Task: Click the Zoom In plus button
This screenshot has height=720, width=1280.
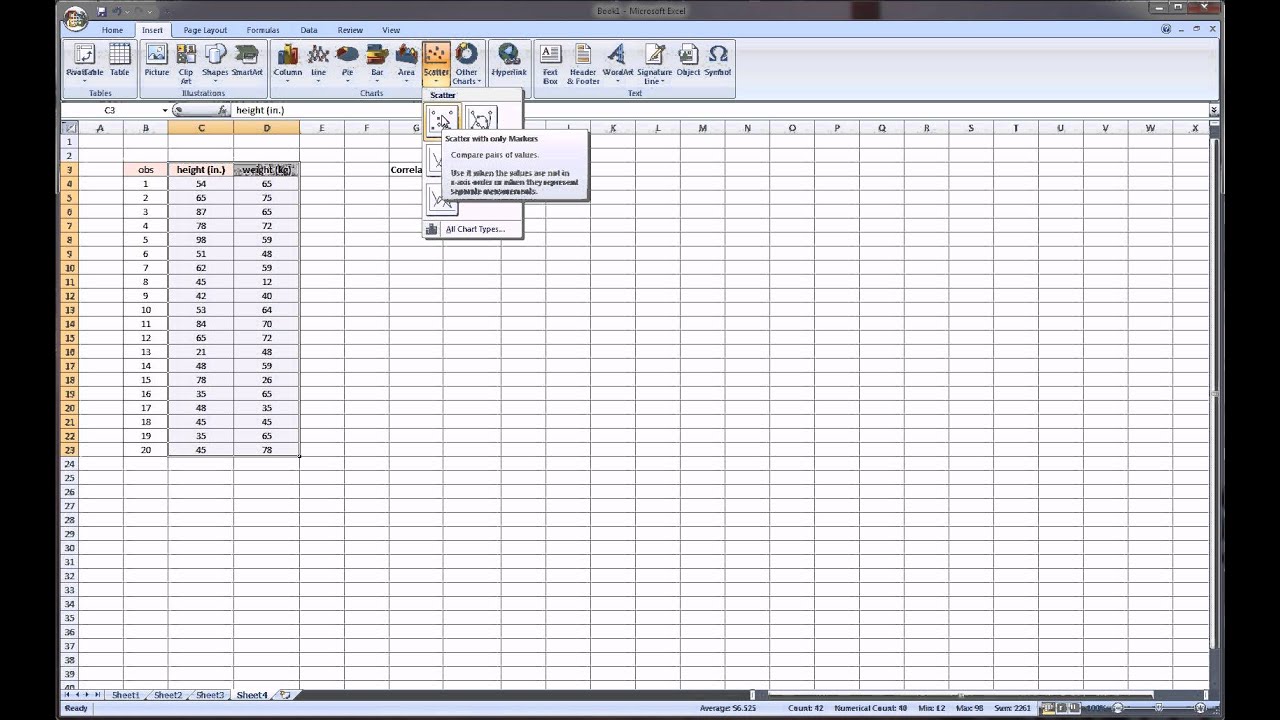Action: pyautogui.click(x=1201, y=708)
